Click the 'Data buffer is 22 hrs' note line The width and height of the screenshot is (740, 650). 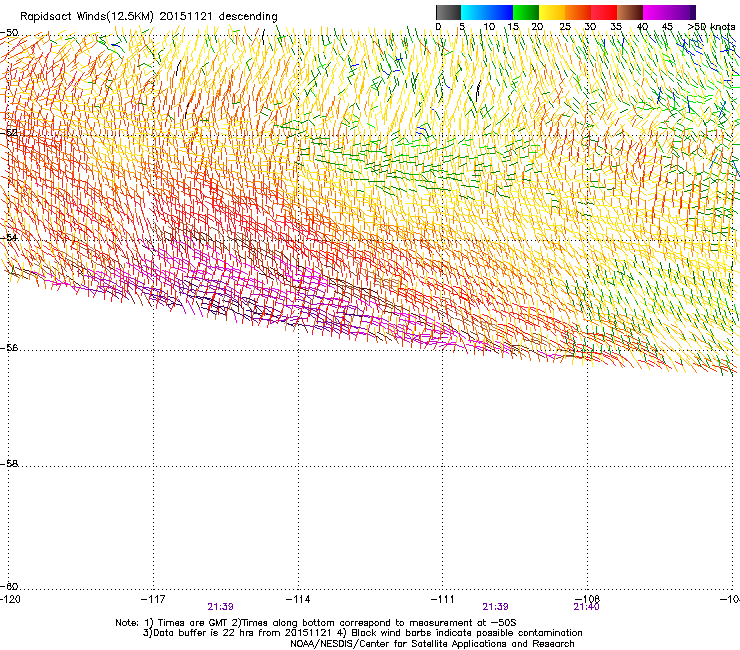click(362, 633)
